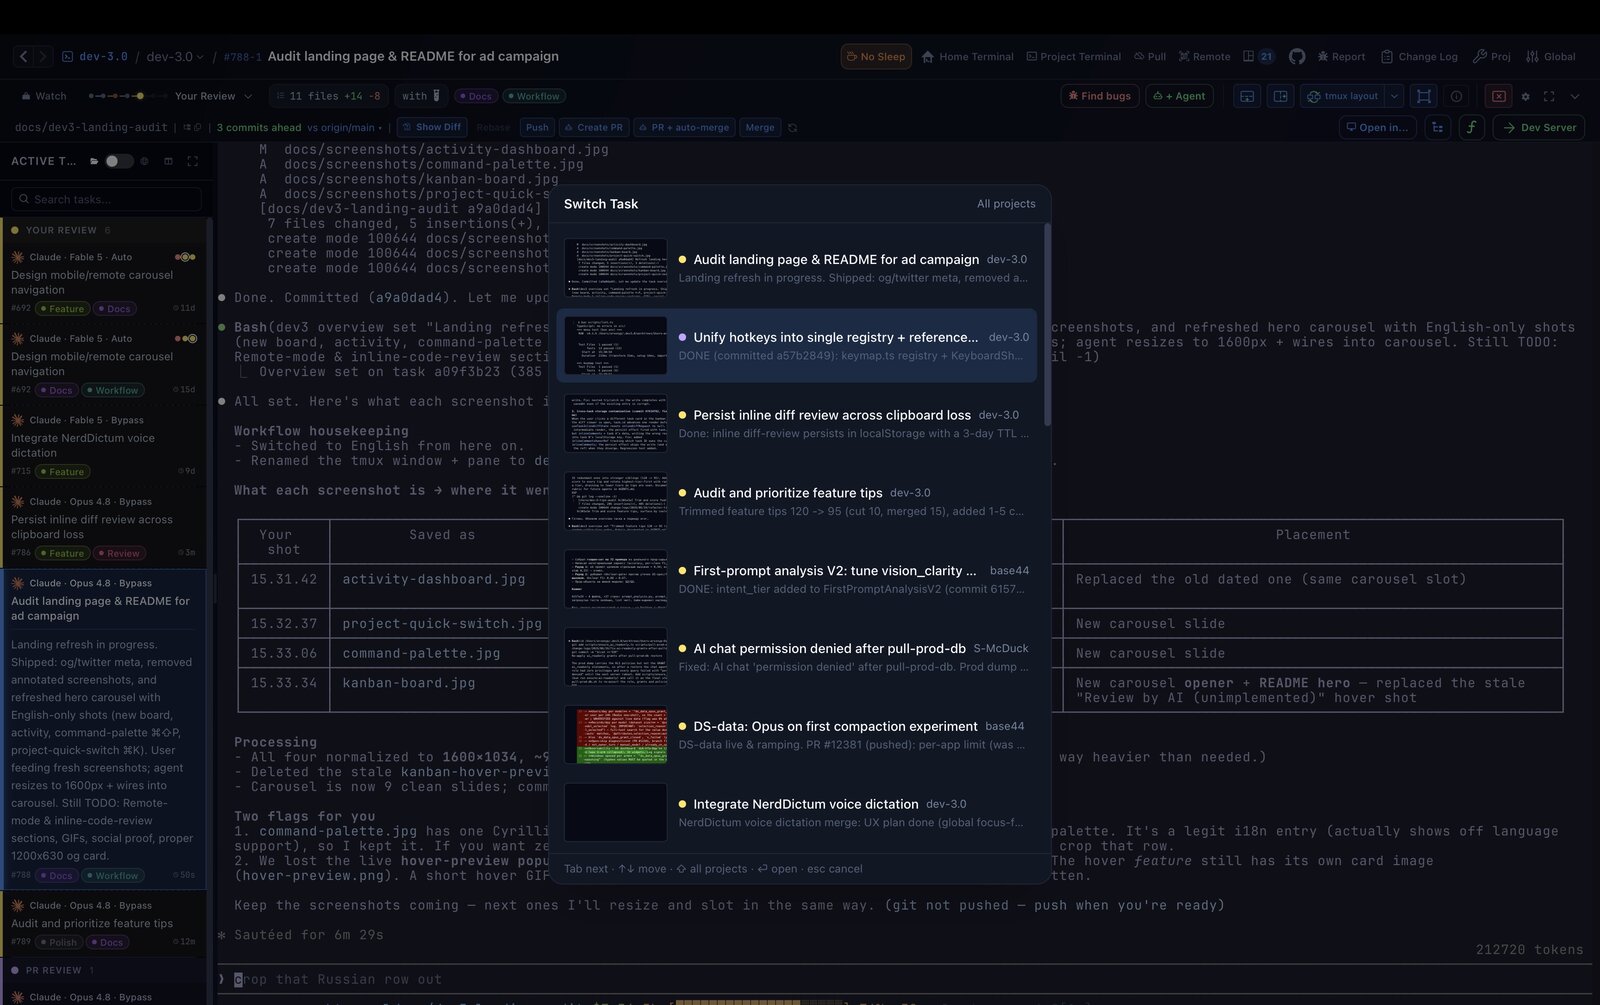This screenshot has width=1600, height=1005.
Task: Click the with flask button
Action: coord(421,96)
